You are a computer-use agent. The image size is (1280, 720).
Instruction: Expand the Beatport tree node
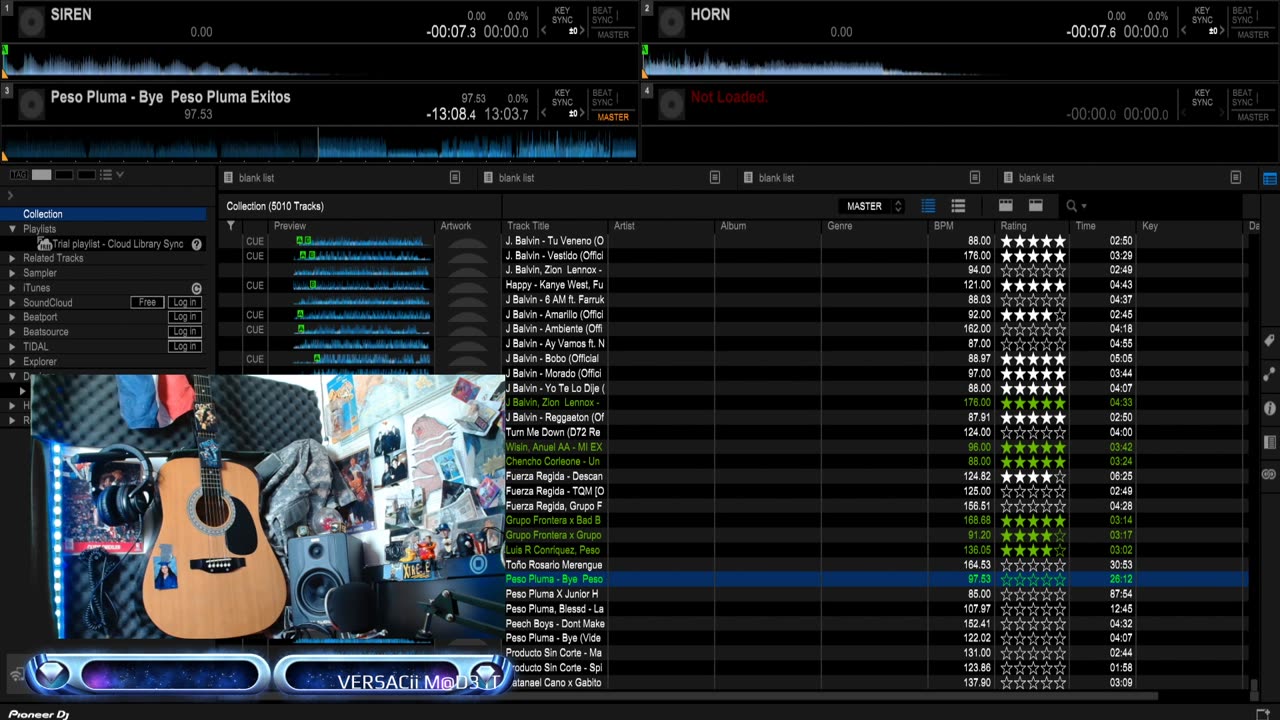click(12, 317)
